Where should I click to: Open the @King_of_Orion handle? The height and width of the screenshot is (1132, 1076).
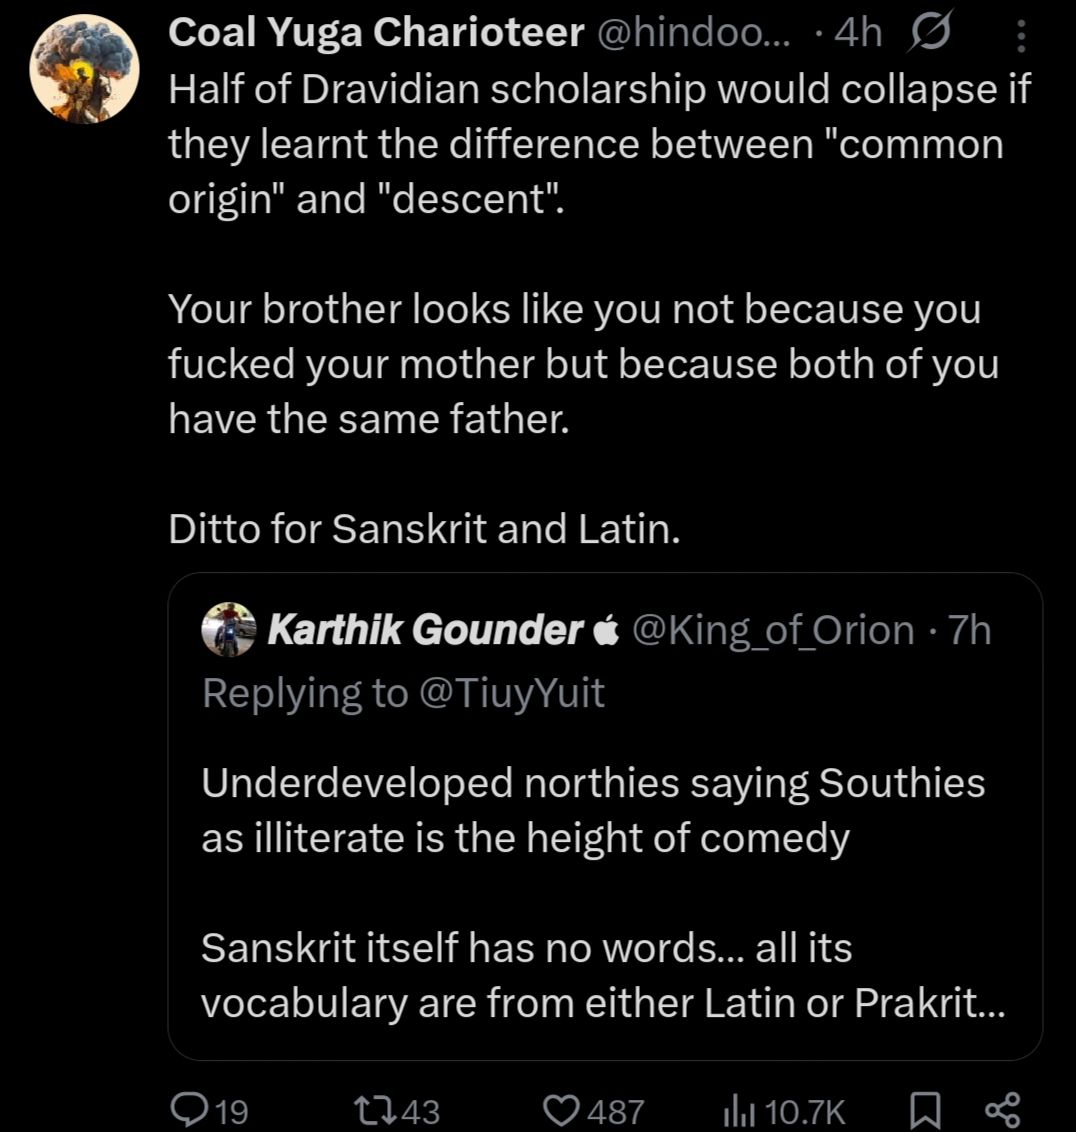click(773, 630)
